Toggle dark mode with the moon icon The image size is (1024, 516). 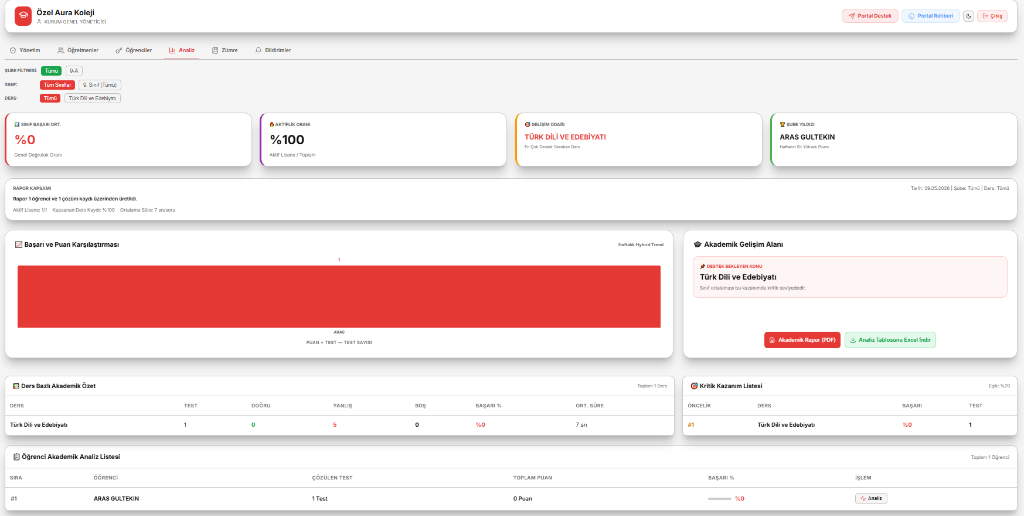pyautogui.click(x=968, y=16)
